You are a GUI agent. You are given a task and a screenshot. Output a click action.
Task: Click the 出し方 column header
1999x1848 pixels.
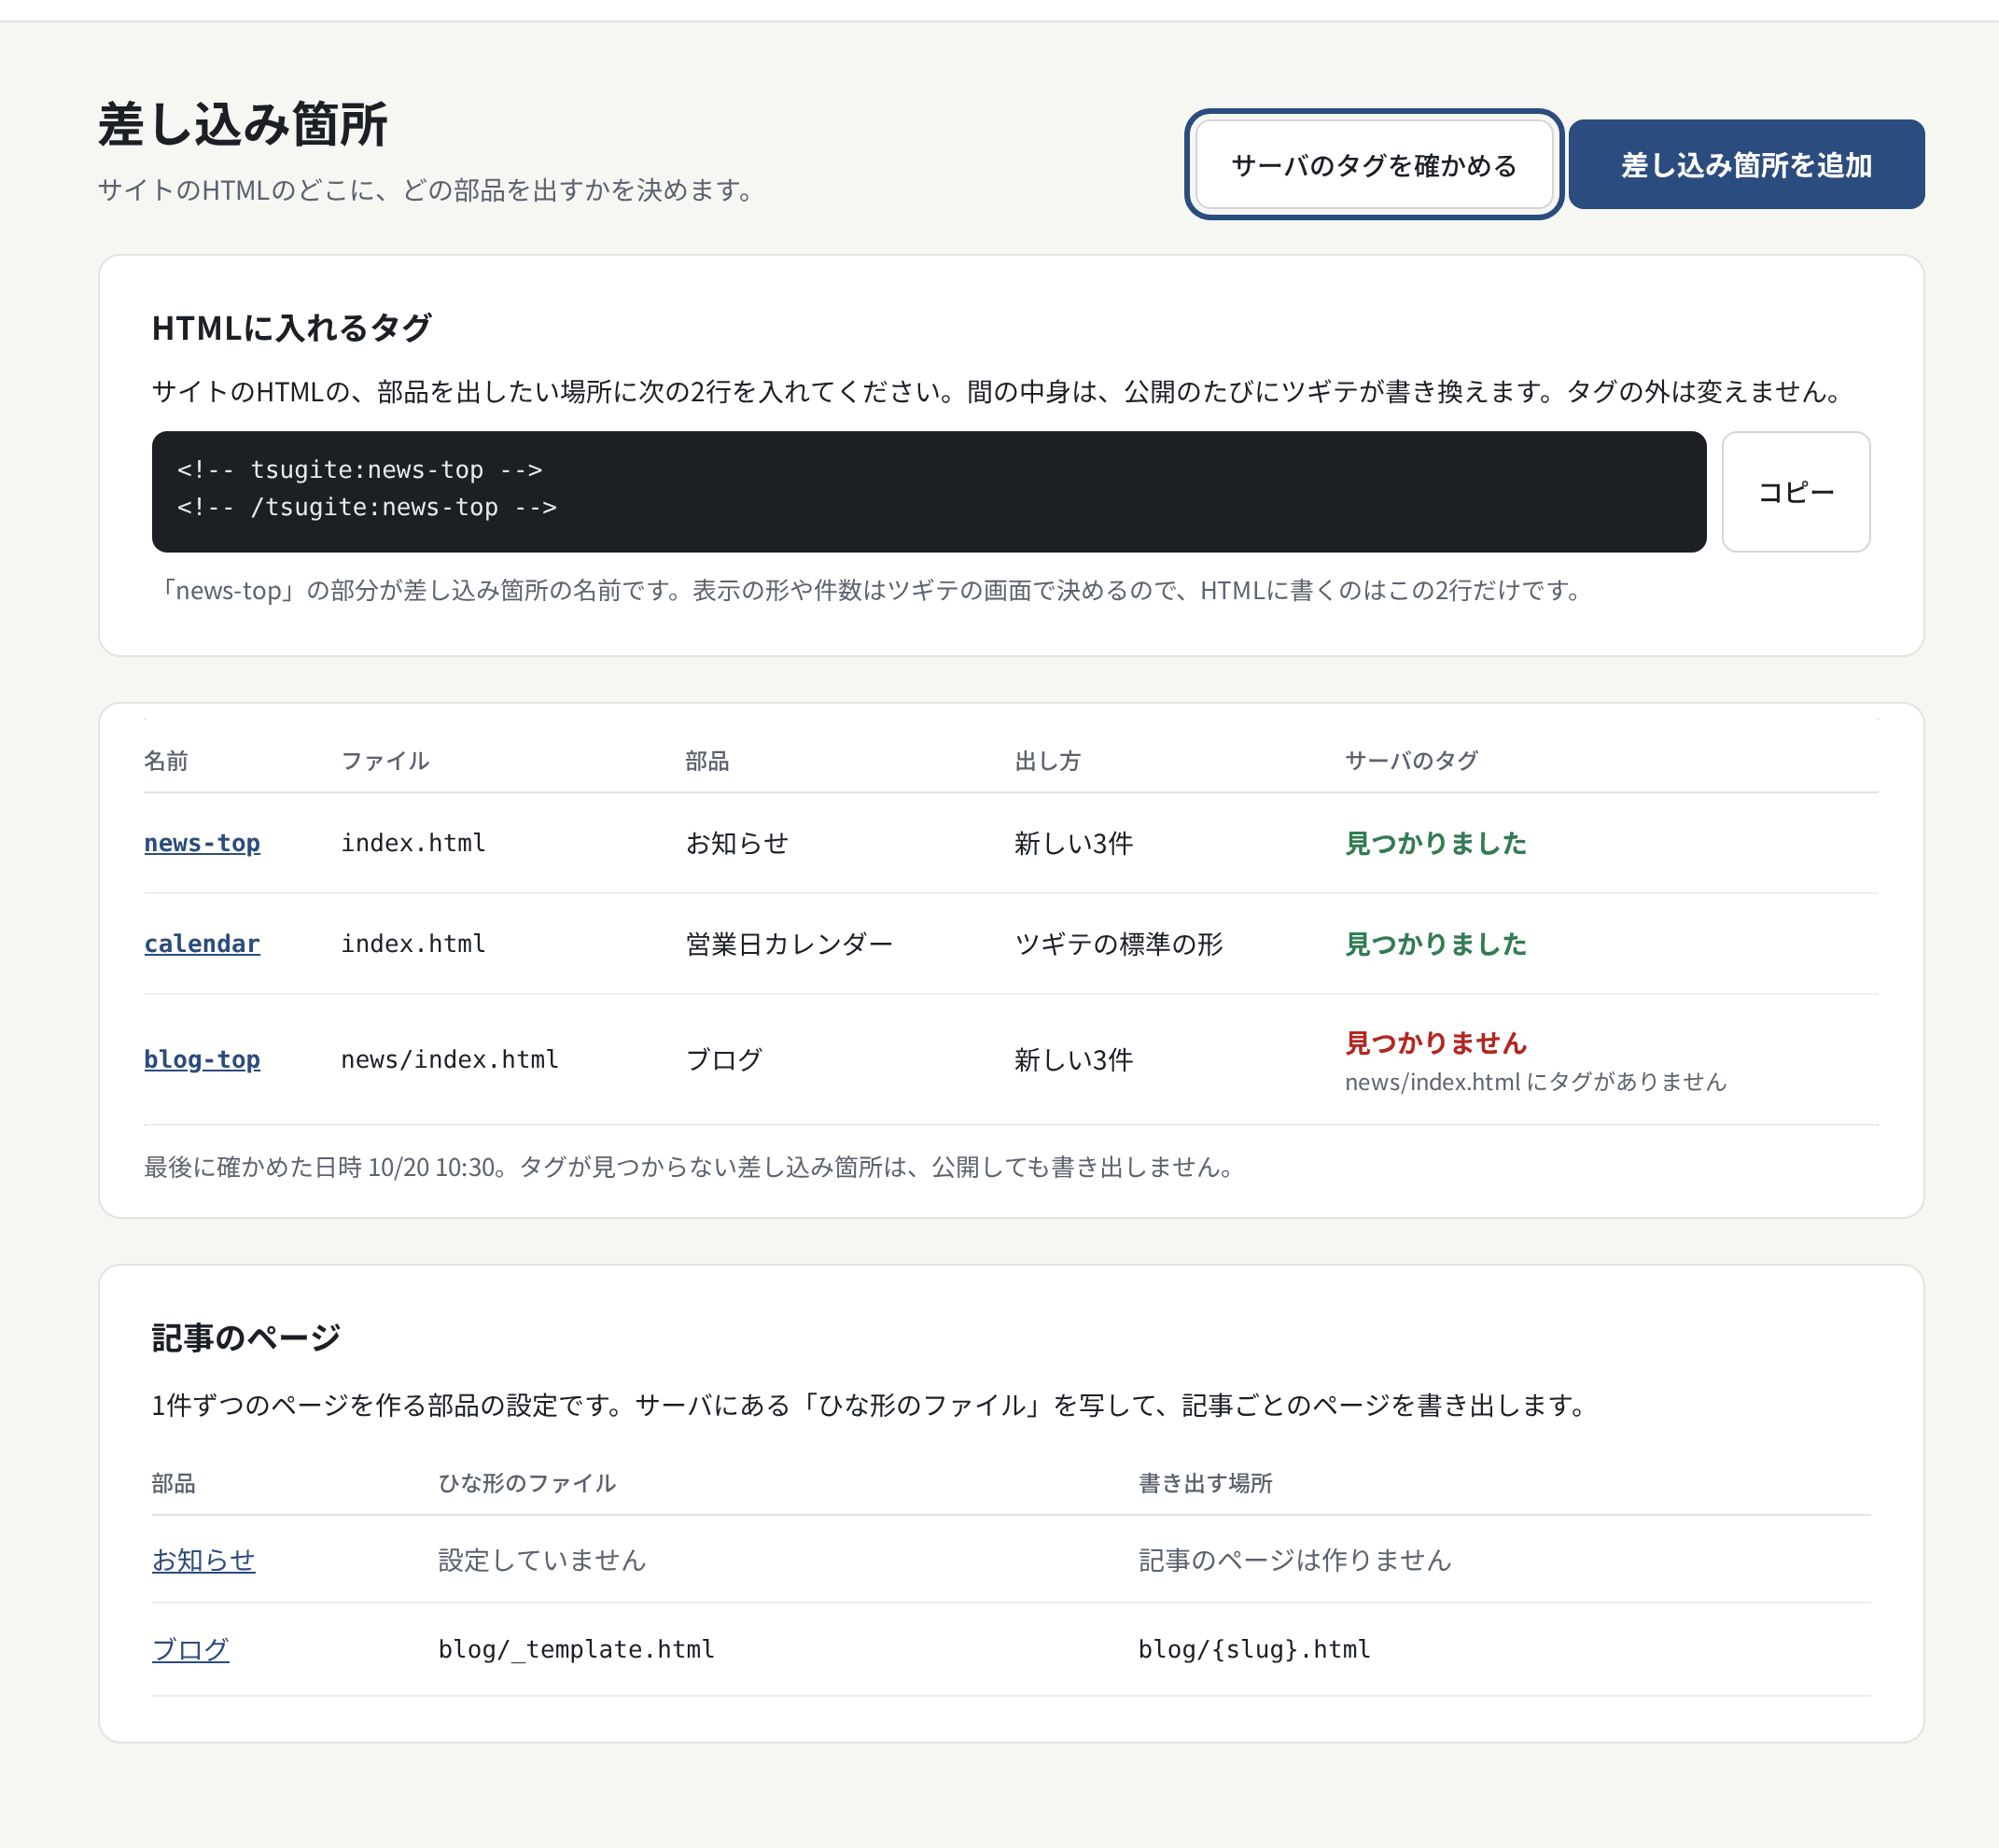1047,761
